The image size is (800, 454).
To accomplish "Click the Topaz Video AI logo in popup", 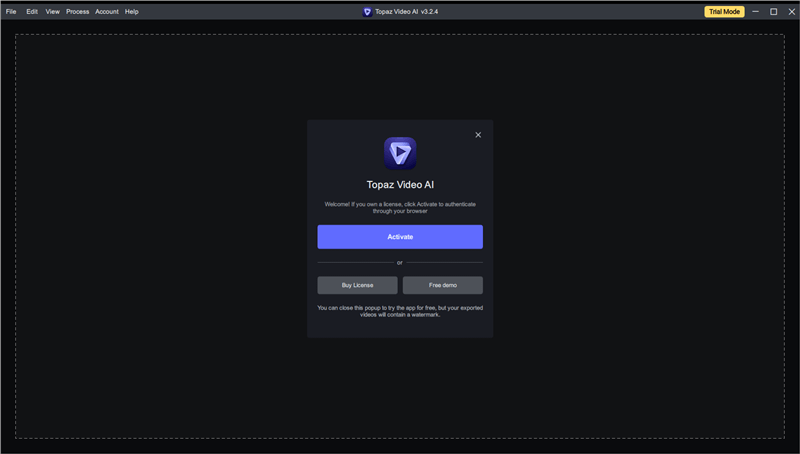I will (x=400, y=153).
